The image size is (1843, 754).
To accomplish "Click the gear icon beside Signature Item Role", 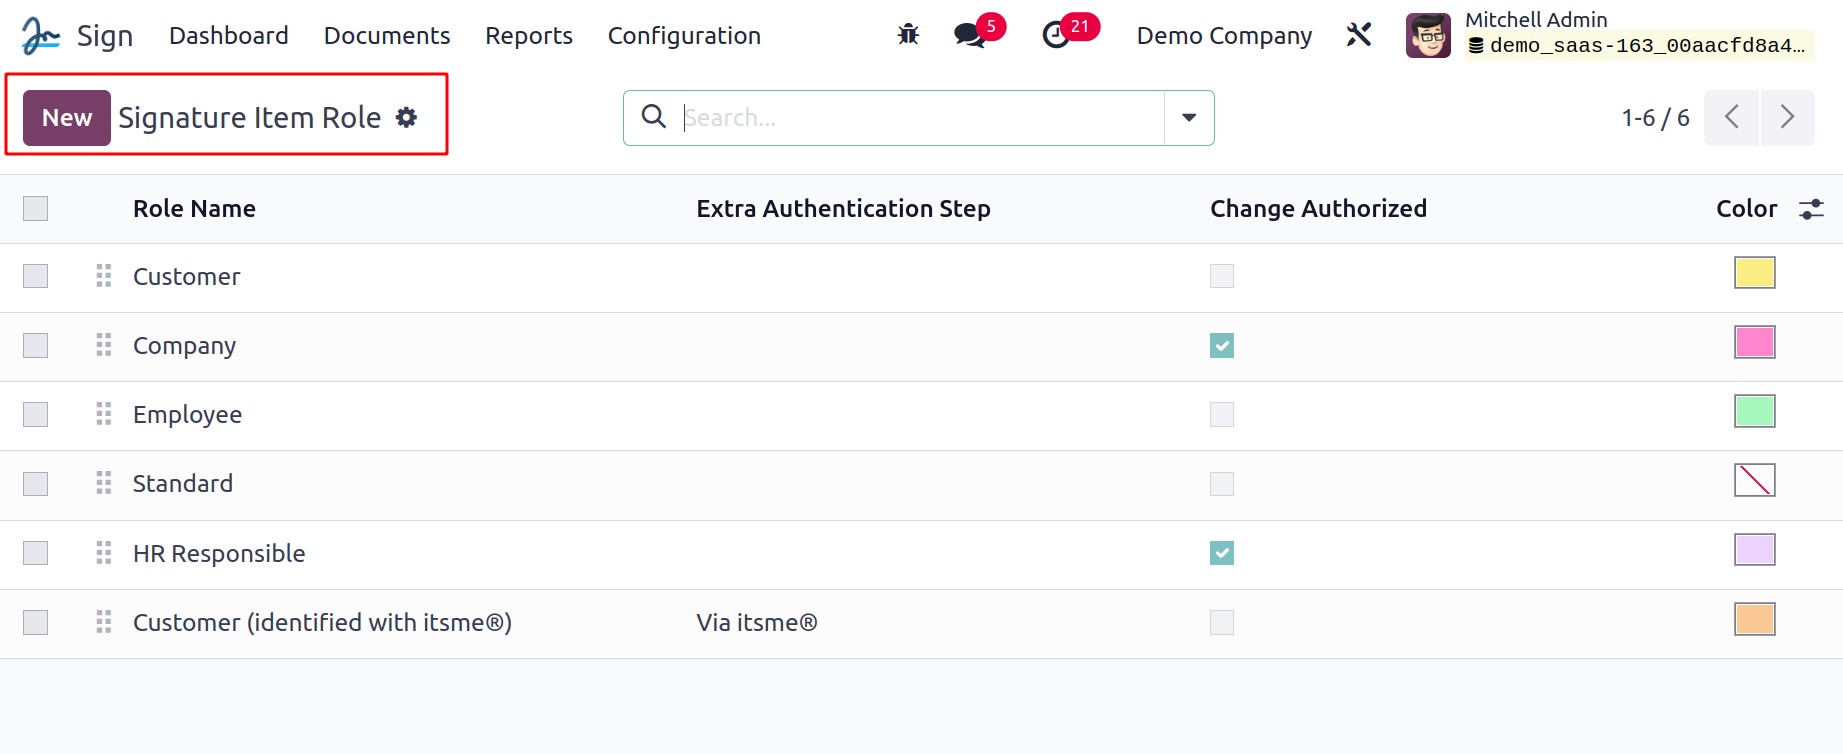I will pos(406,118).
